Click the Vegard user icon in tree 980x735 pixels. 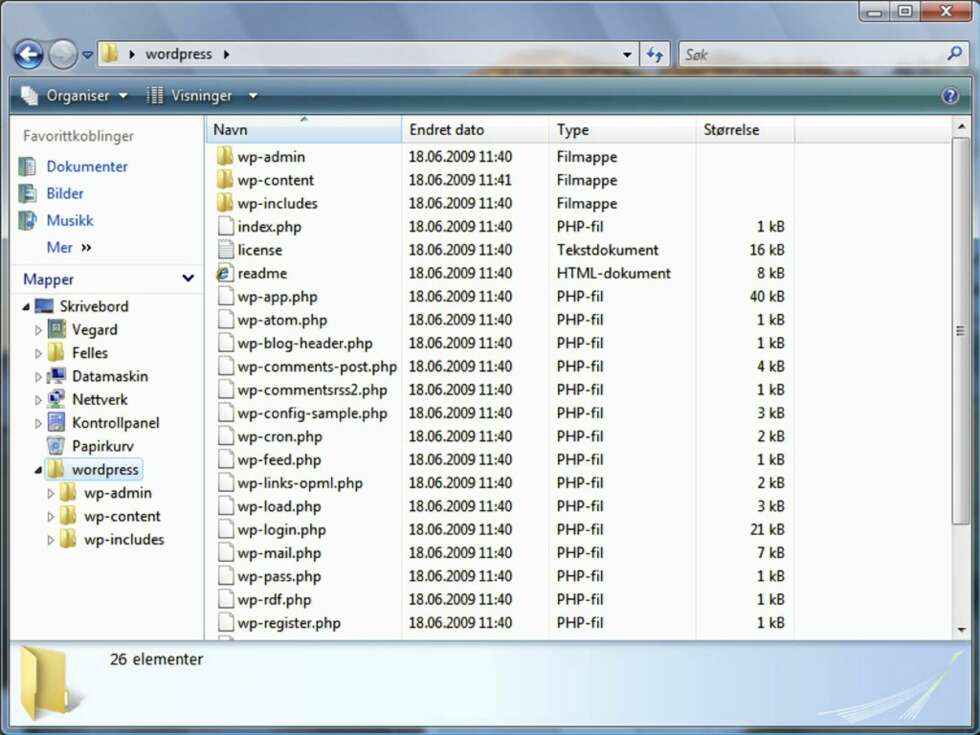coord(56,329)
